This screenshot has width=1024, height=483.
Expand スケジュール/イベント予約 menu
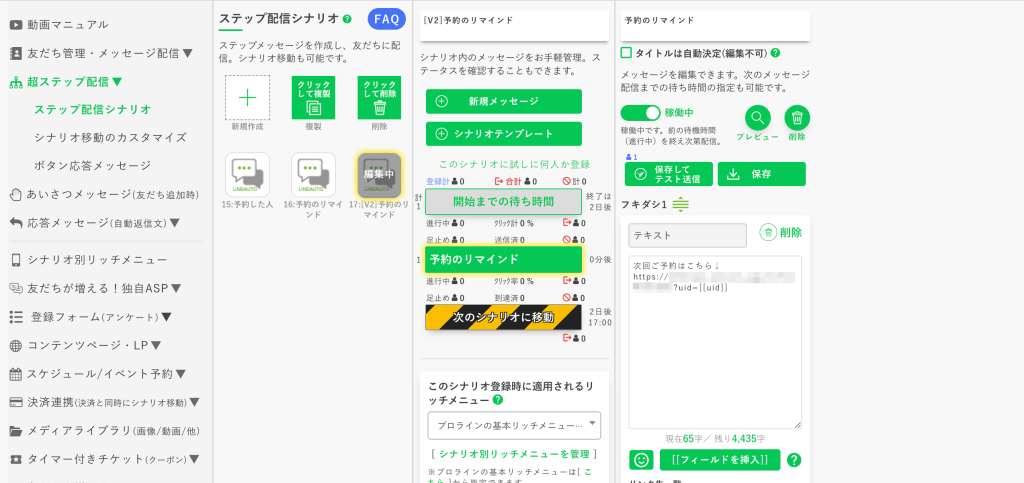(x=98, y=374)
